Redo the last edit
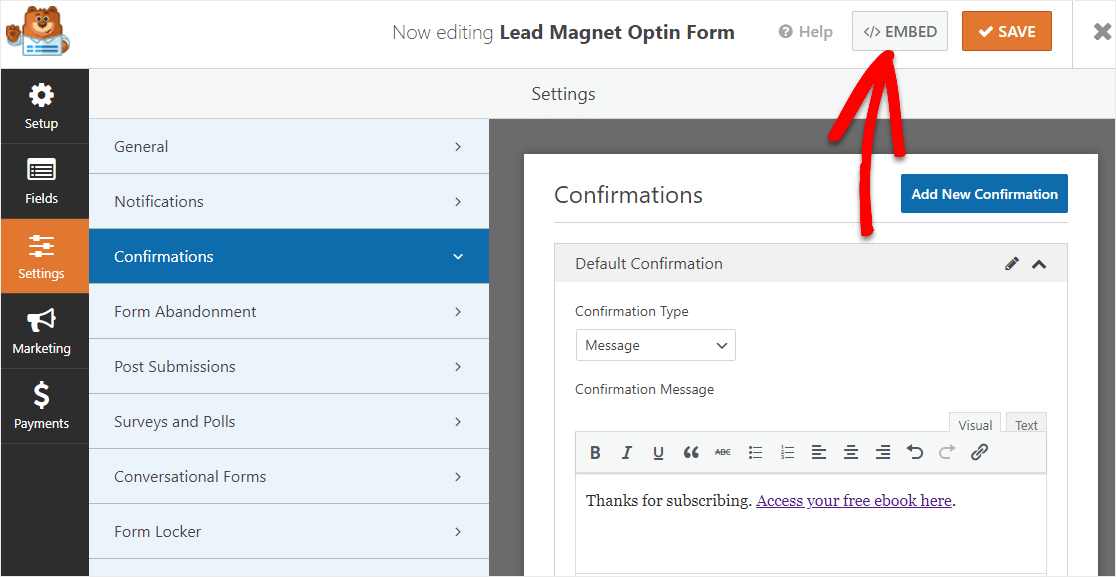 point(947,452)
